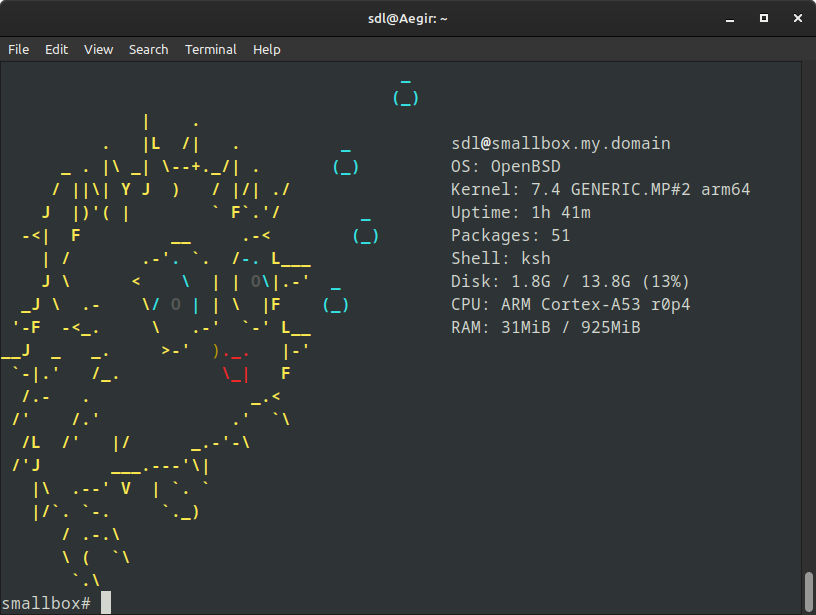Click the sdl@smallbox.my.domain text
This screenshot has width=816, height=615.
tap(560, 144)
